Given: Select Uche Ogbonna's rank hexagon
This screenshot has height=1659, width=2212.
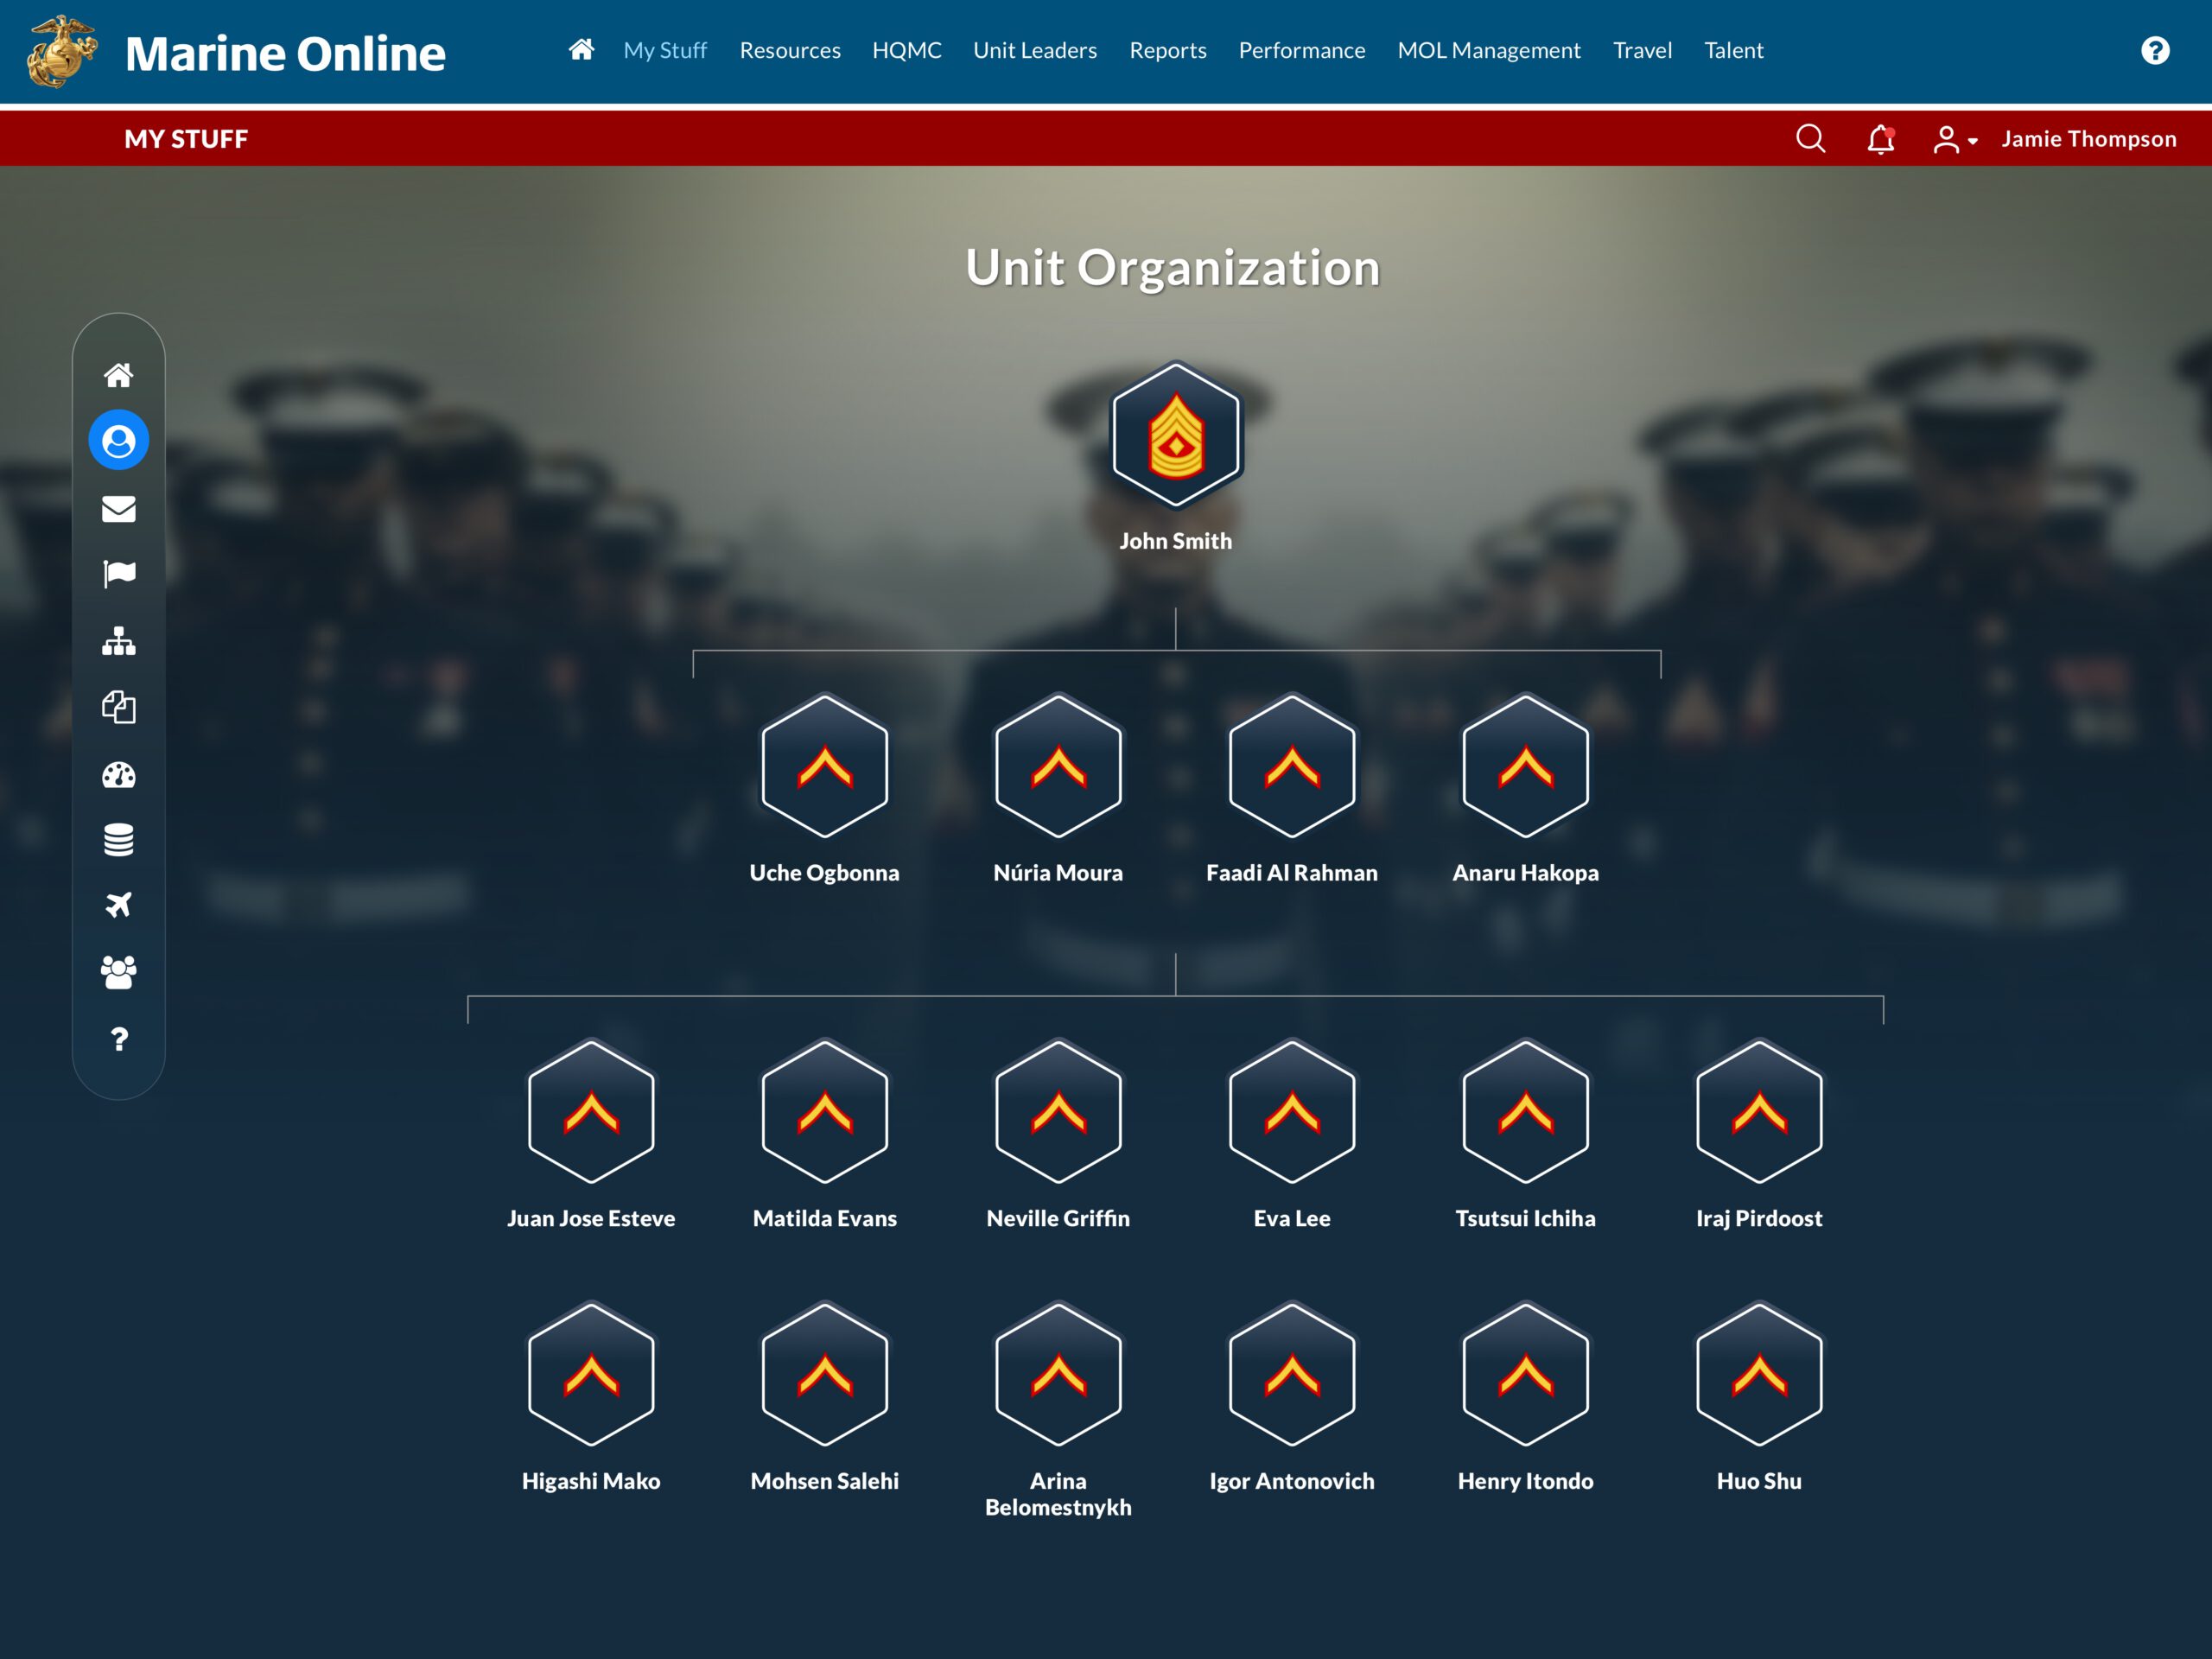Looking at the screenshot, I should click(x=825, y=766).
